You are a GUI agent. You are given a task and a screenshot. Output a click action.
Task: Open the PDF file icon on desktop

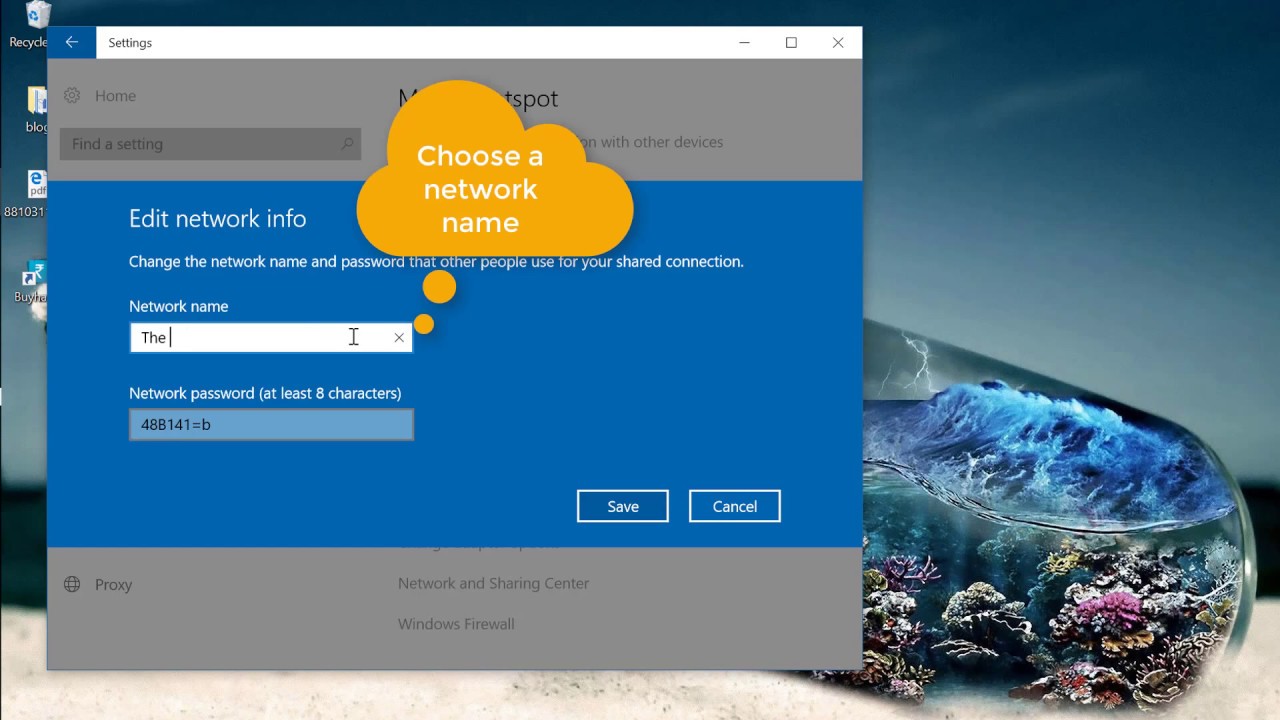36,186
